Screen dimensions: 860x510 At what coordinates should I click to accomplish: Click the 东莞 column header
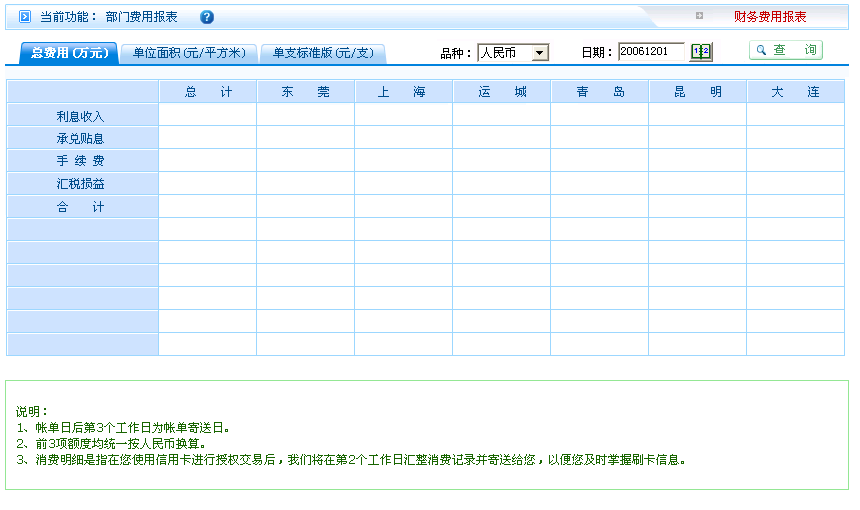click(305, 92)
